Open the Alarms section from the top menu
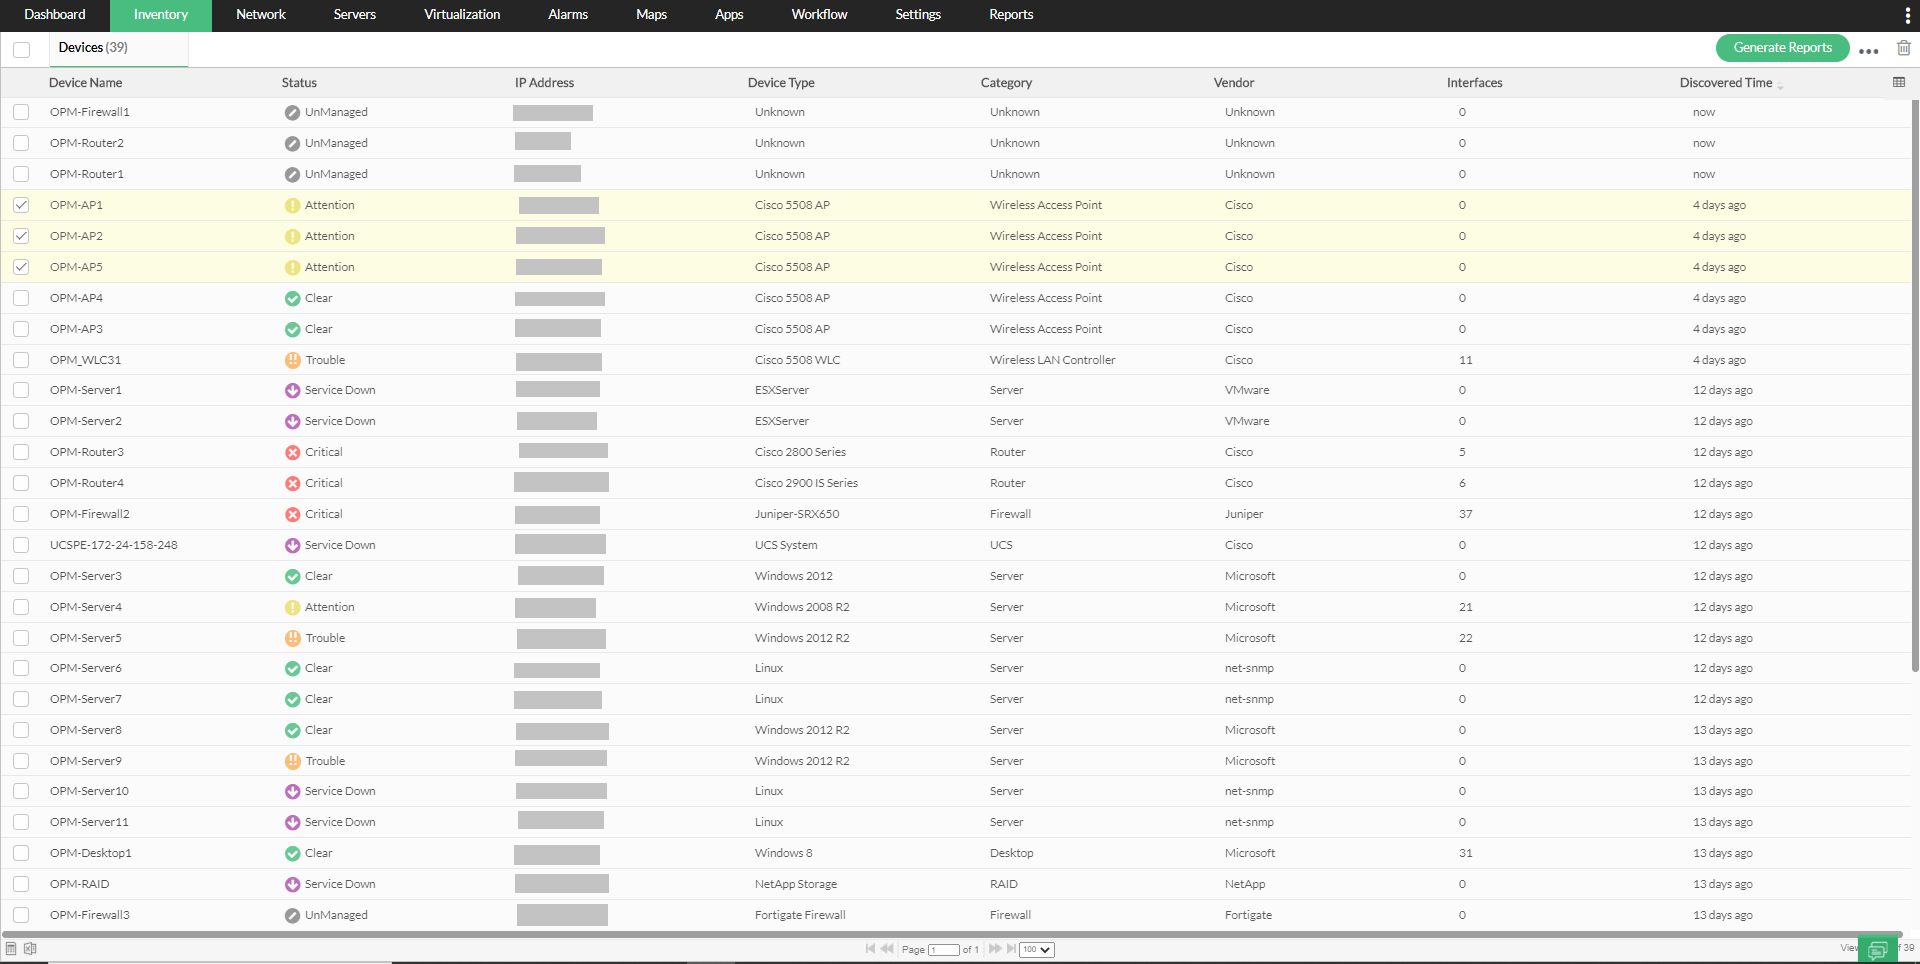Viewport: 1920px width, 964px height. tap(567, 14)
